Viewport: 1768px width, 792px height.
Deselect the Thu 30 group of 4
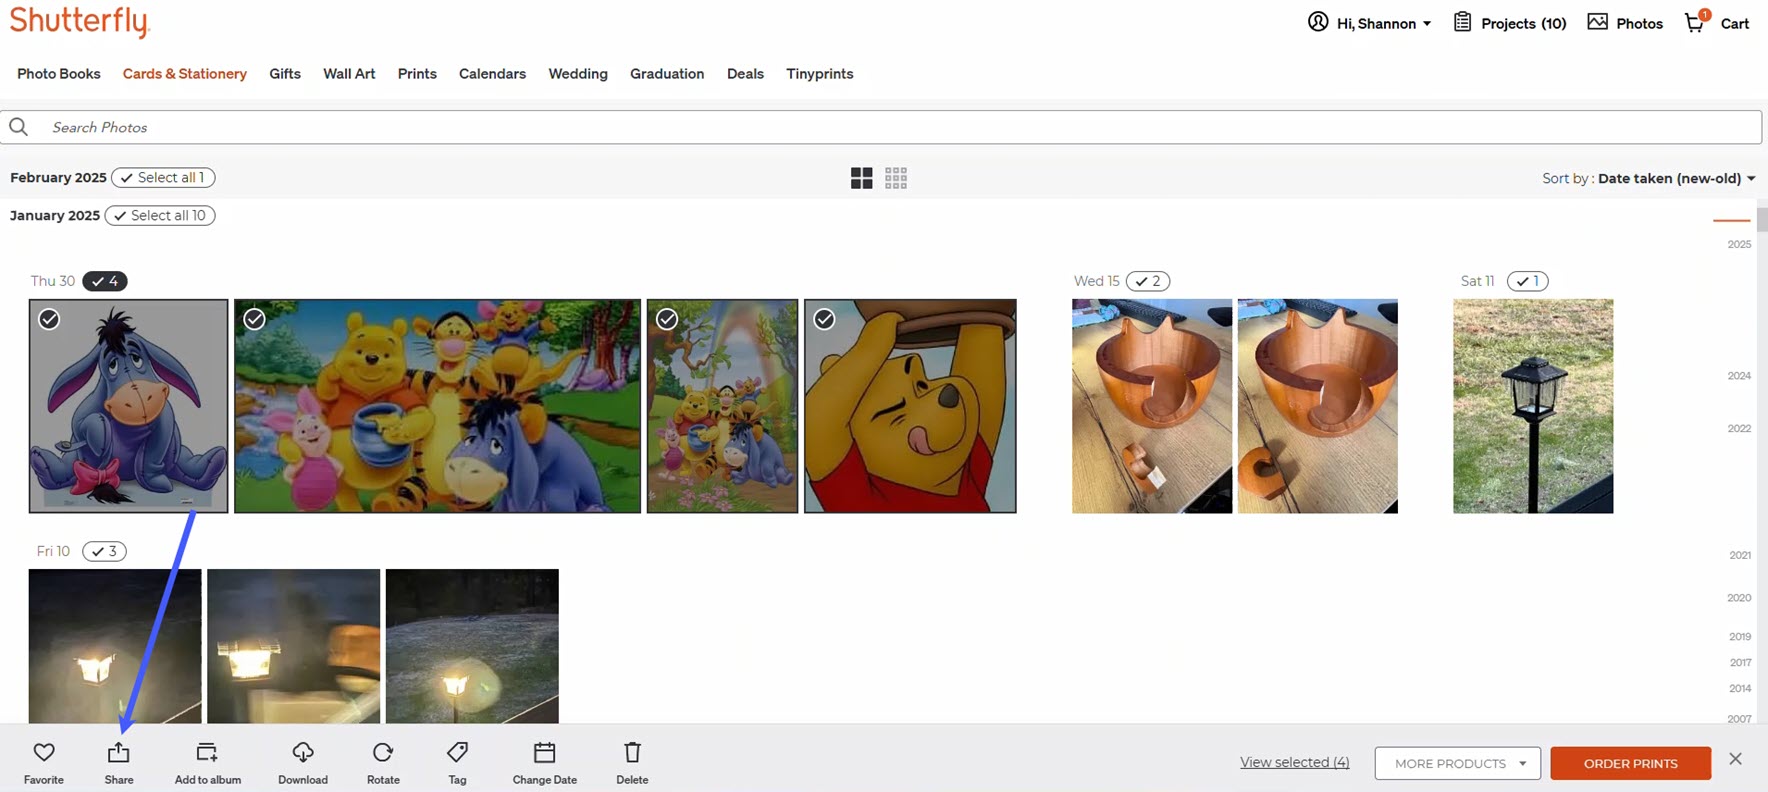pyautogui.click(x=105, y=281)
